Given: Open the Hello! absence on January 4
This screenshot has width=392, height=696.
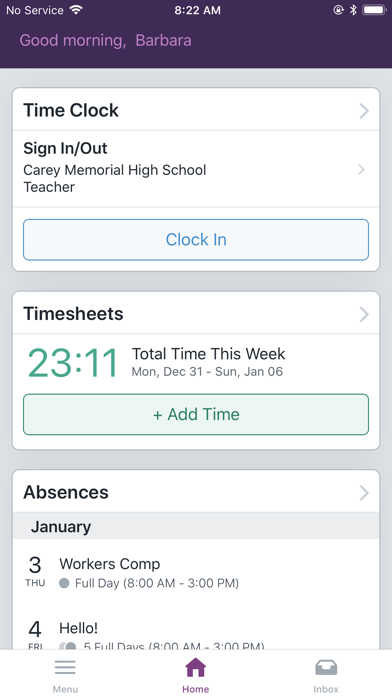Looking at the screenshot, I should (196, 632).
